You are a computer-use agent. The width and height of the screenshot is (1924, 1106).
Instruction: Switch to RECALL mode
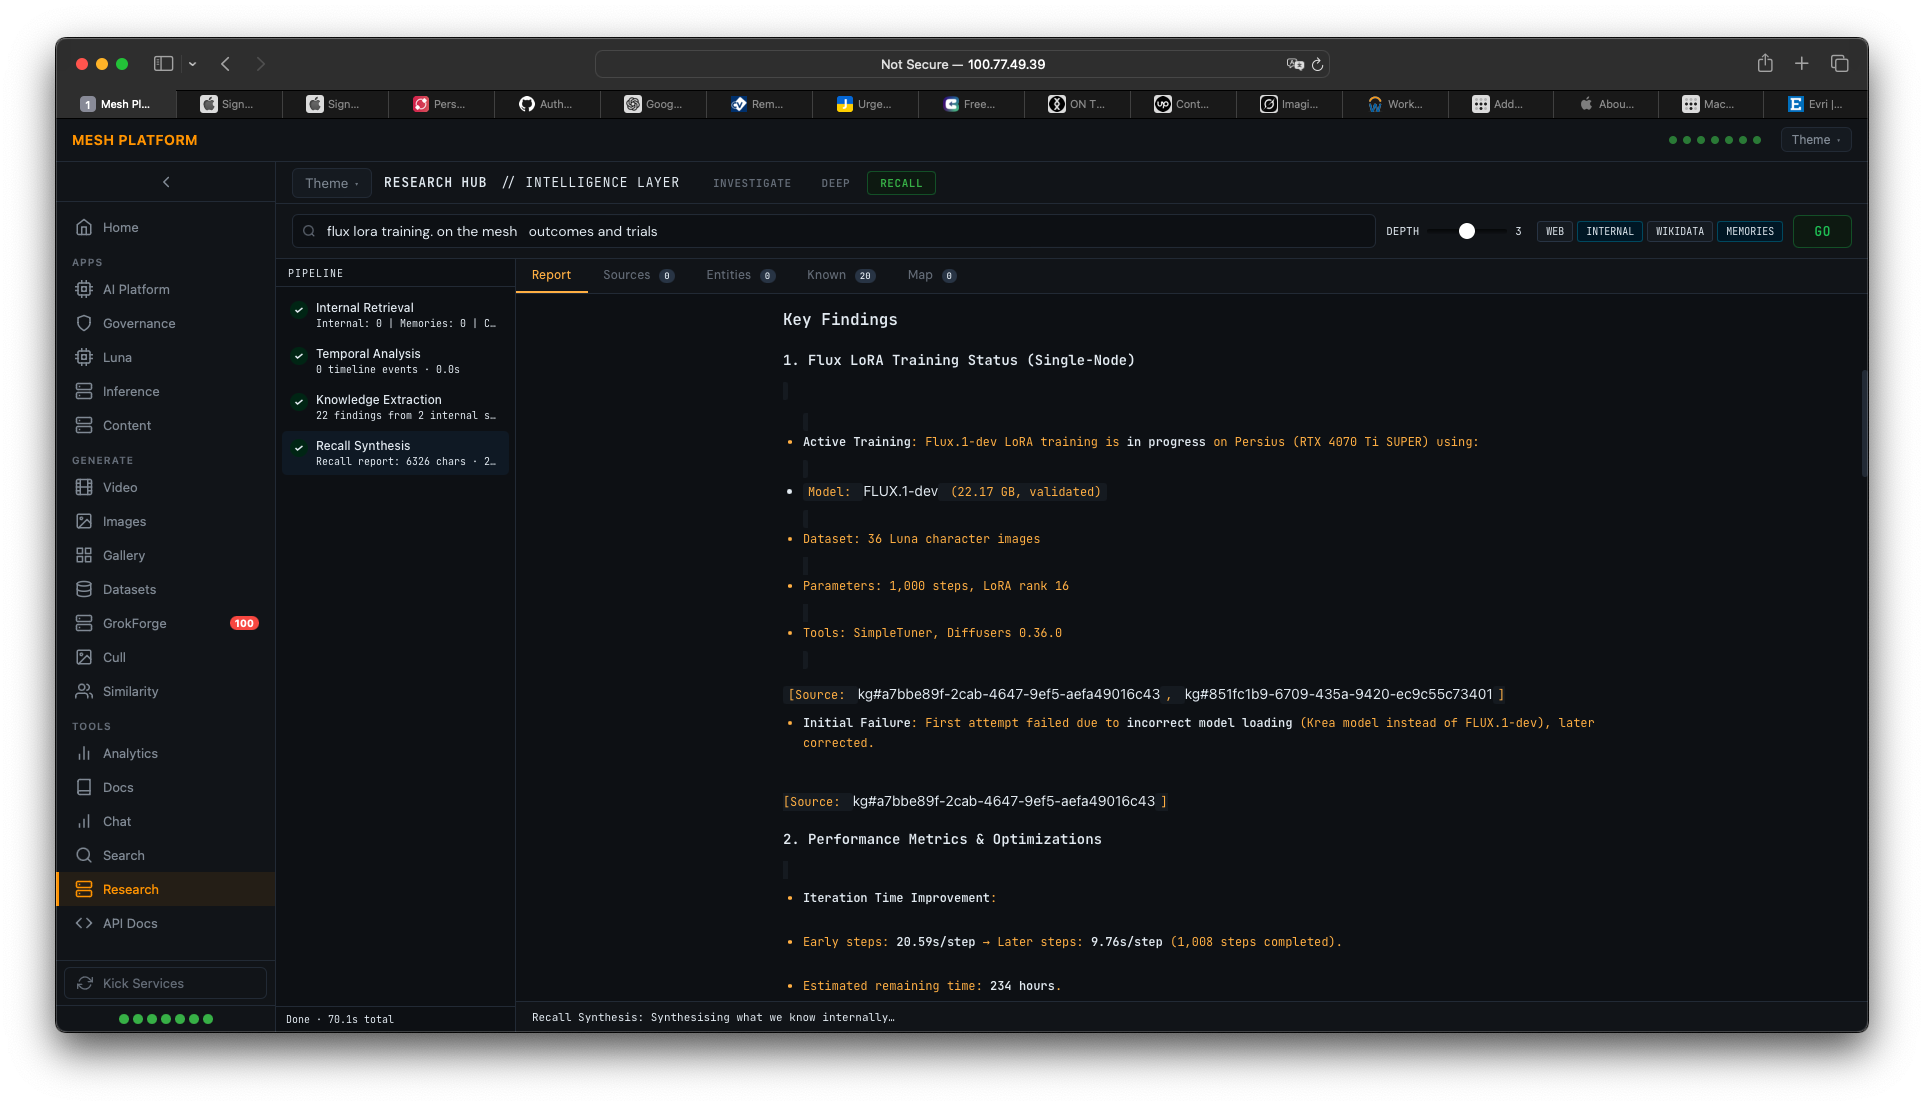(900, 183)
